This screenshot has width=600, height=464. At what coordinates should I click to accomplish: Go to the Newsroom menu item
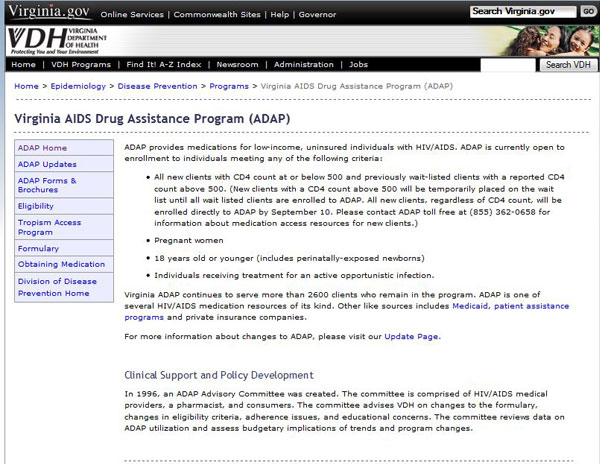coord(237,65)
